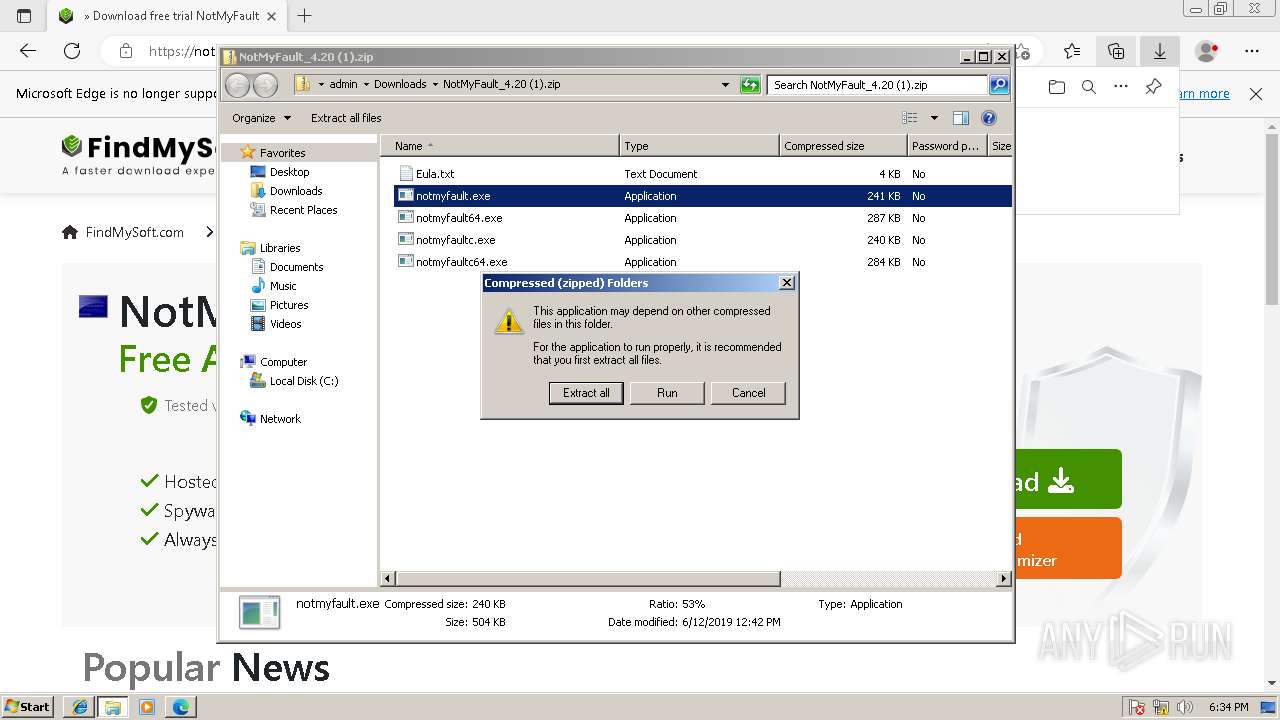Open the Windows Start menu

point(27,706)
